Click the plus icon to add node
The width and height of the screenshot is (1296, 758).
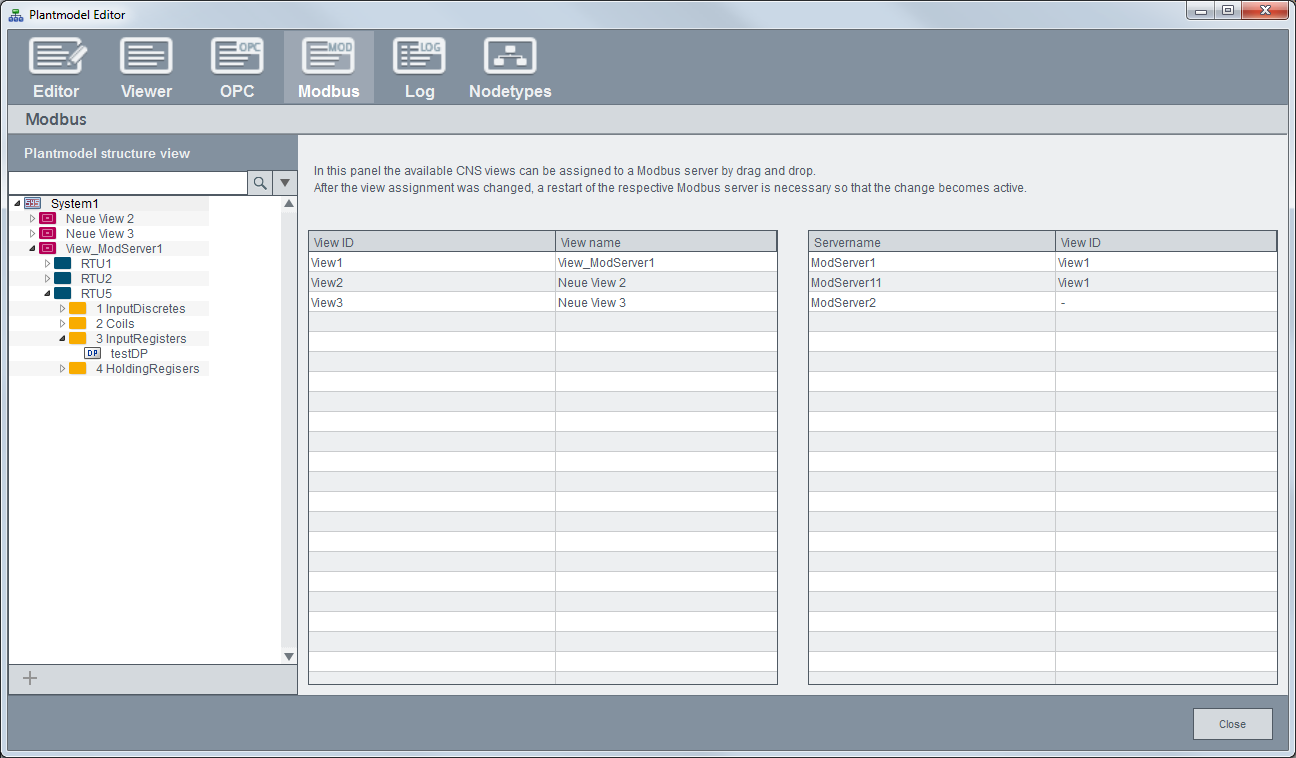point(30,678)
